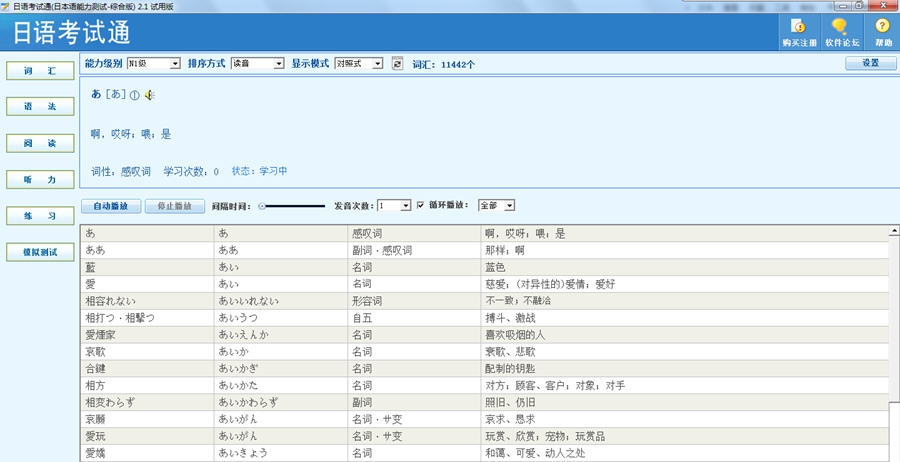
Task: Click the meaning 蓝色
Action: coord(495,267)
